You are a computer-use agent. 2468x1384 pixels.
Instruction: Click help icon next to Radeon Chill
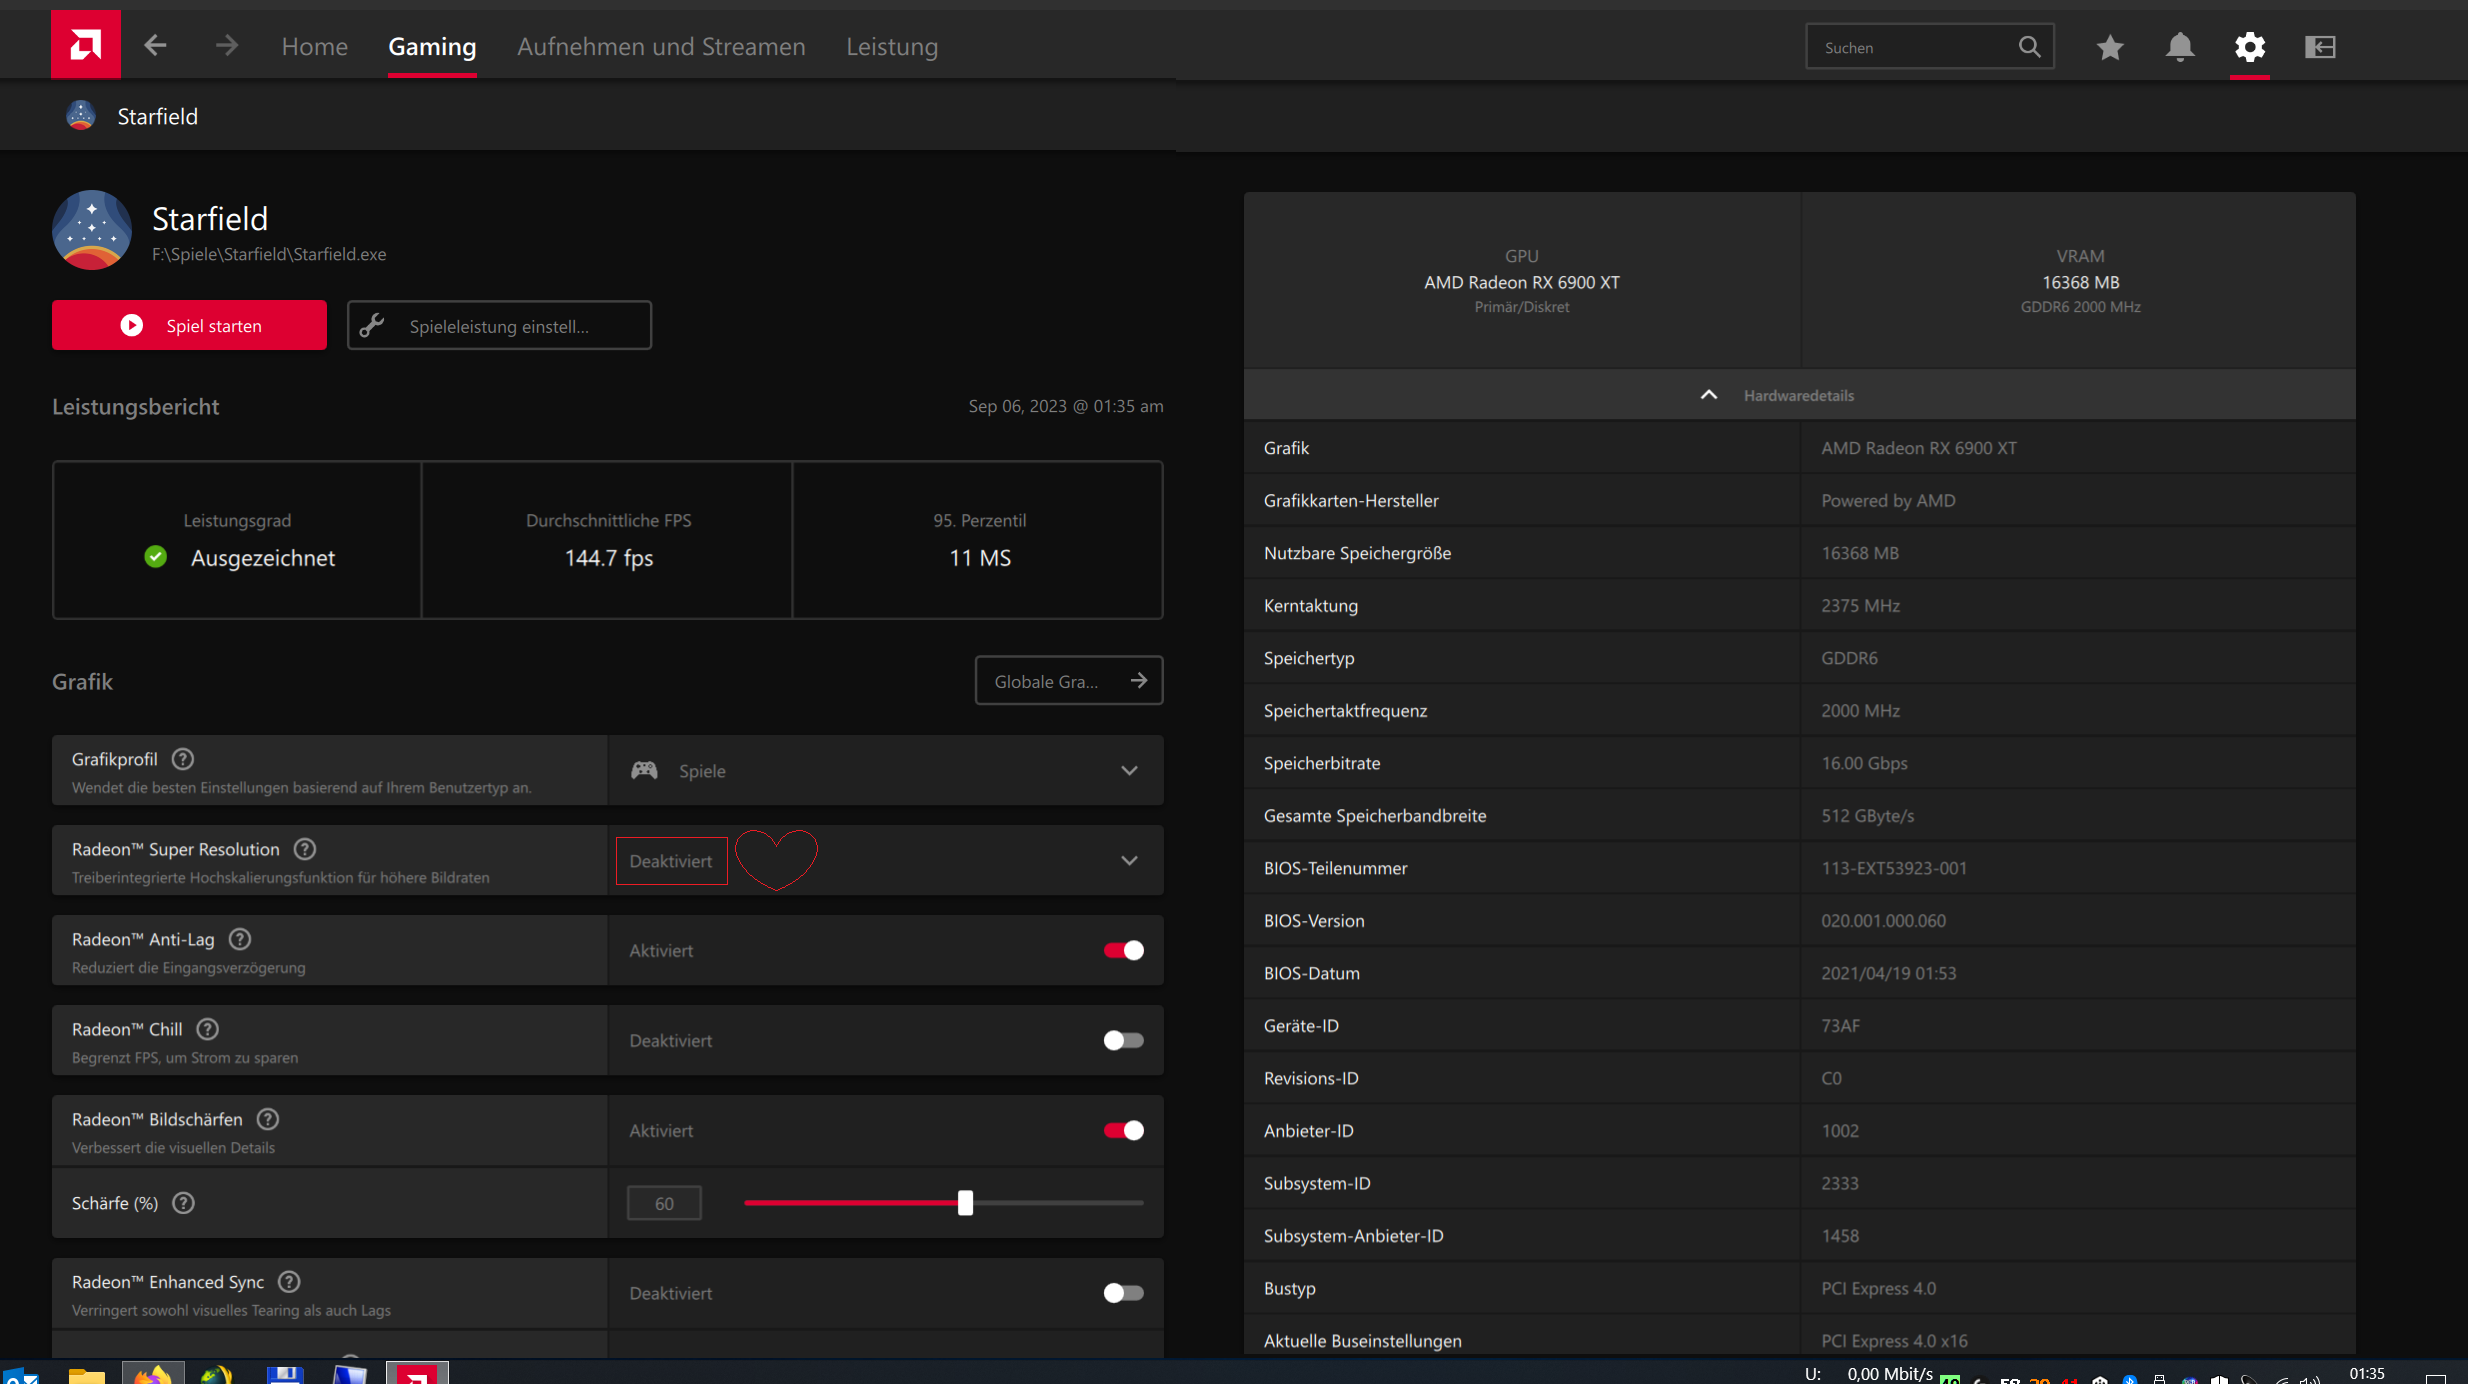208,1029
